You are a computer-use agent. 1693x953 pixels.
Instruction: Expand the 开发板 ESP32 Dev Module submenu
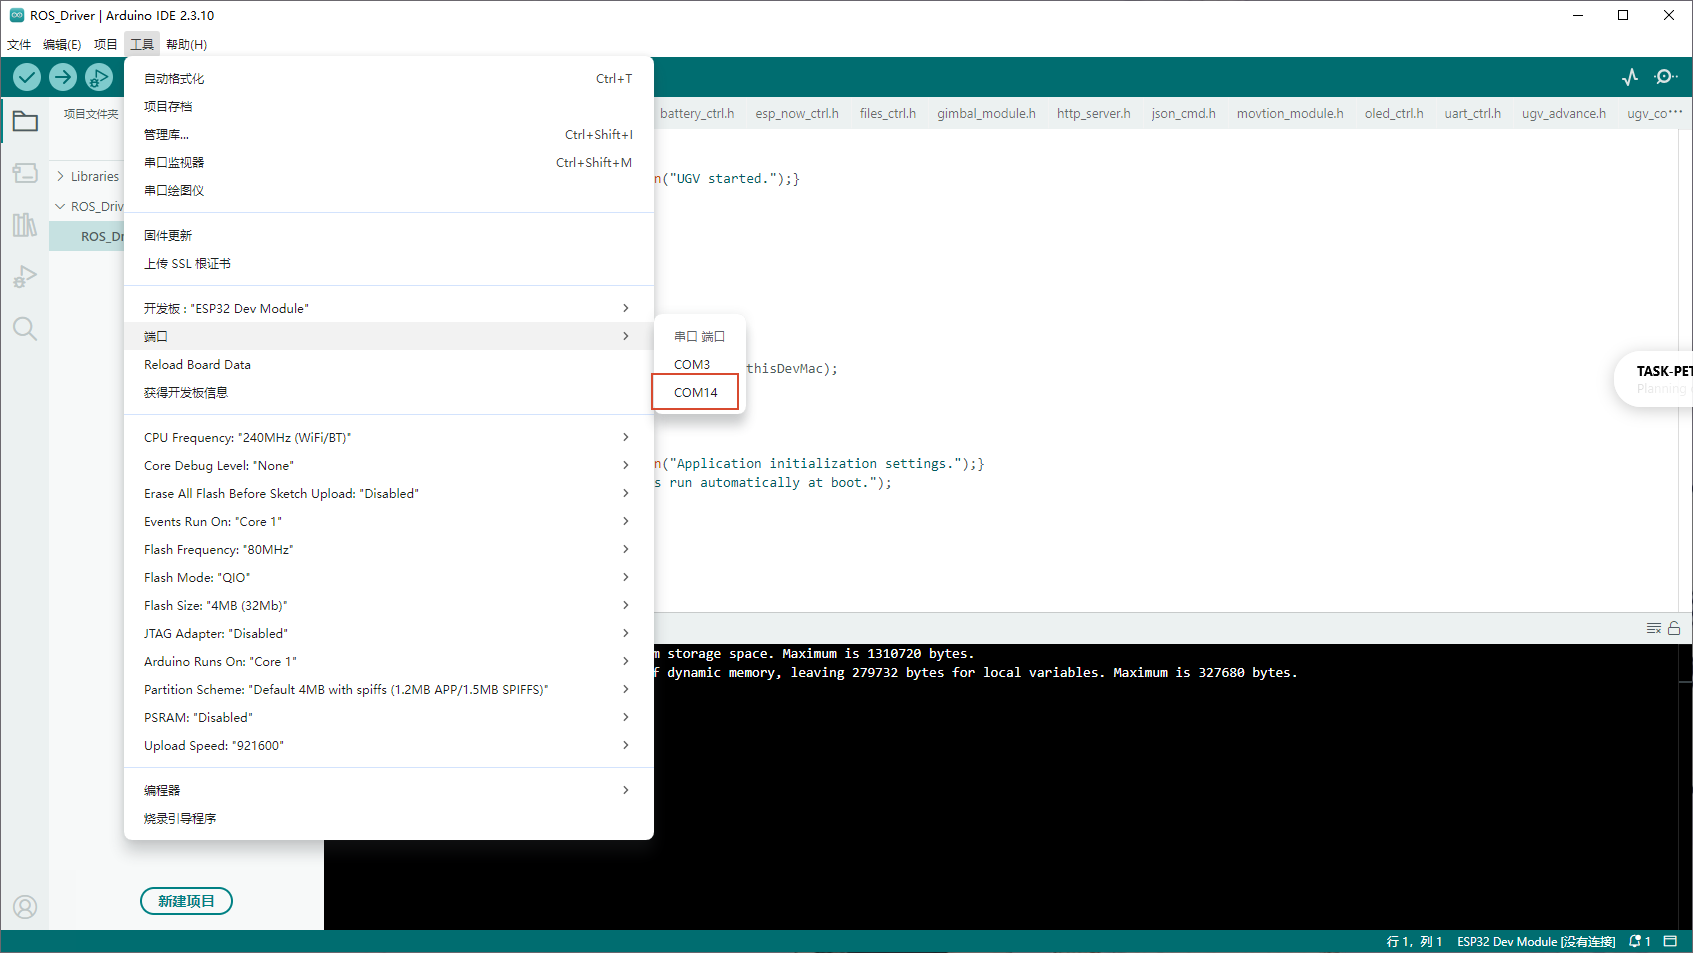pos(389,308)
